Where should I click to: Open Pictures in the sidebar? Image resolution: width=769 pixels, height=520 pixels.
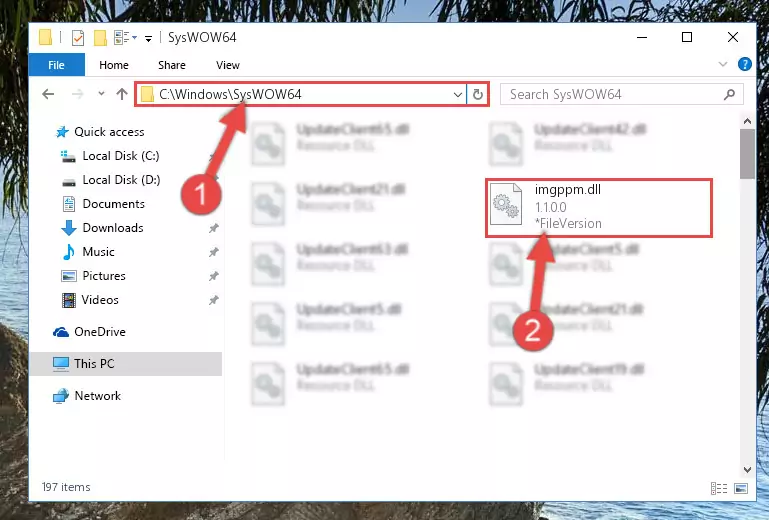[x=104, y=276]
